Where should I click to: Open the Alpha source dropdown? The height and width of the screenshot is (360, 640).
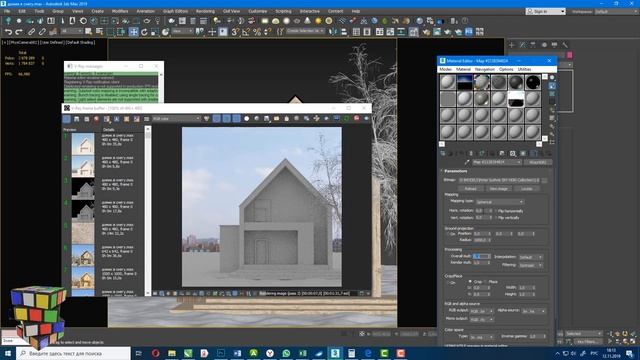pos(533,311)
